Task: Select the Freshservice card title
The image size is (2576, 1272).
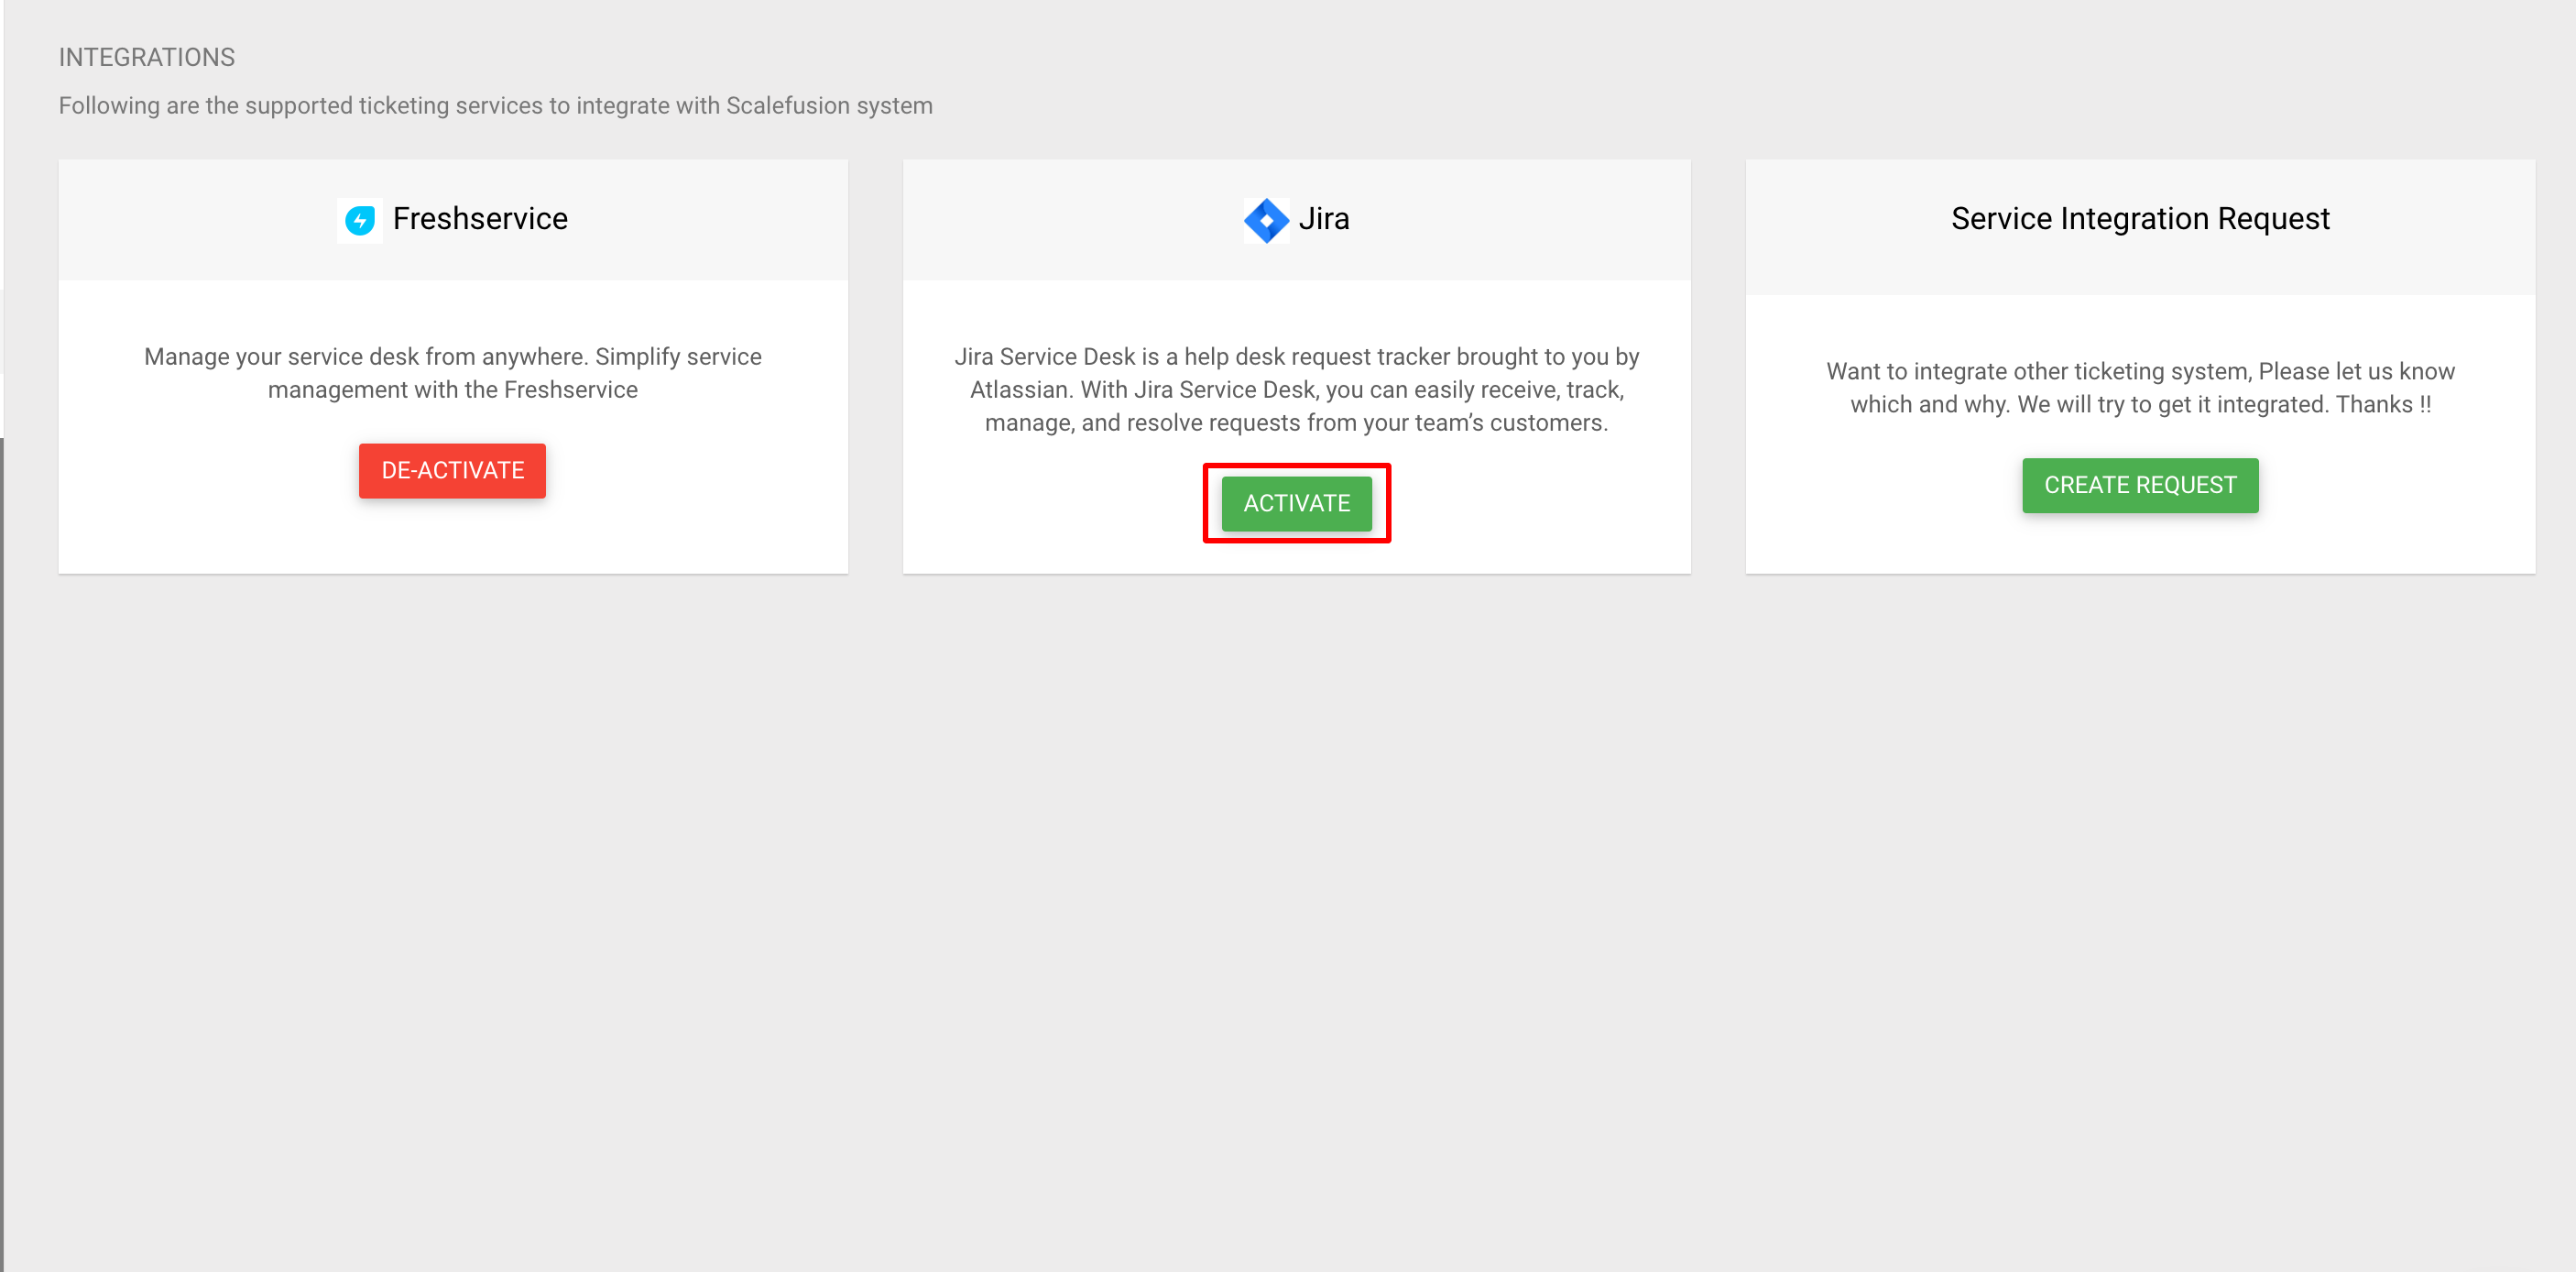Action: pyautogui.click(x=480, y=219)
